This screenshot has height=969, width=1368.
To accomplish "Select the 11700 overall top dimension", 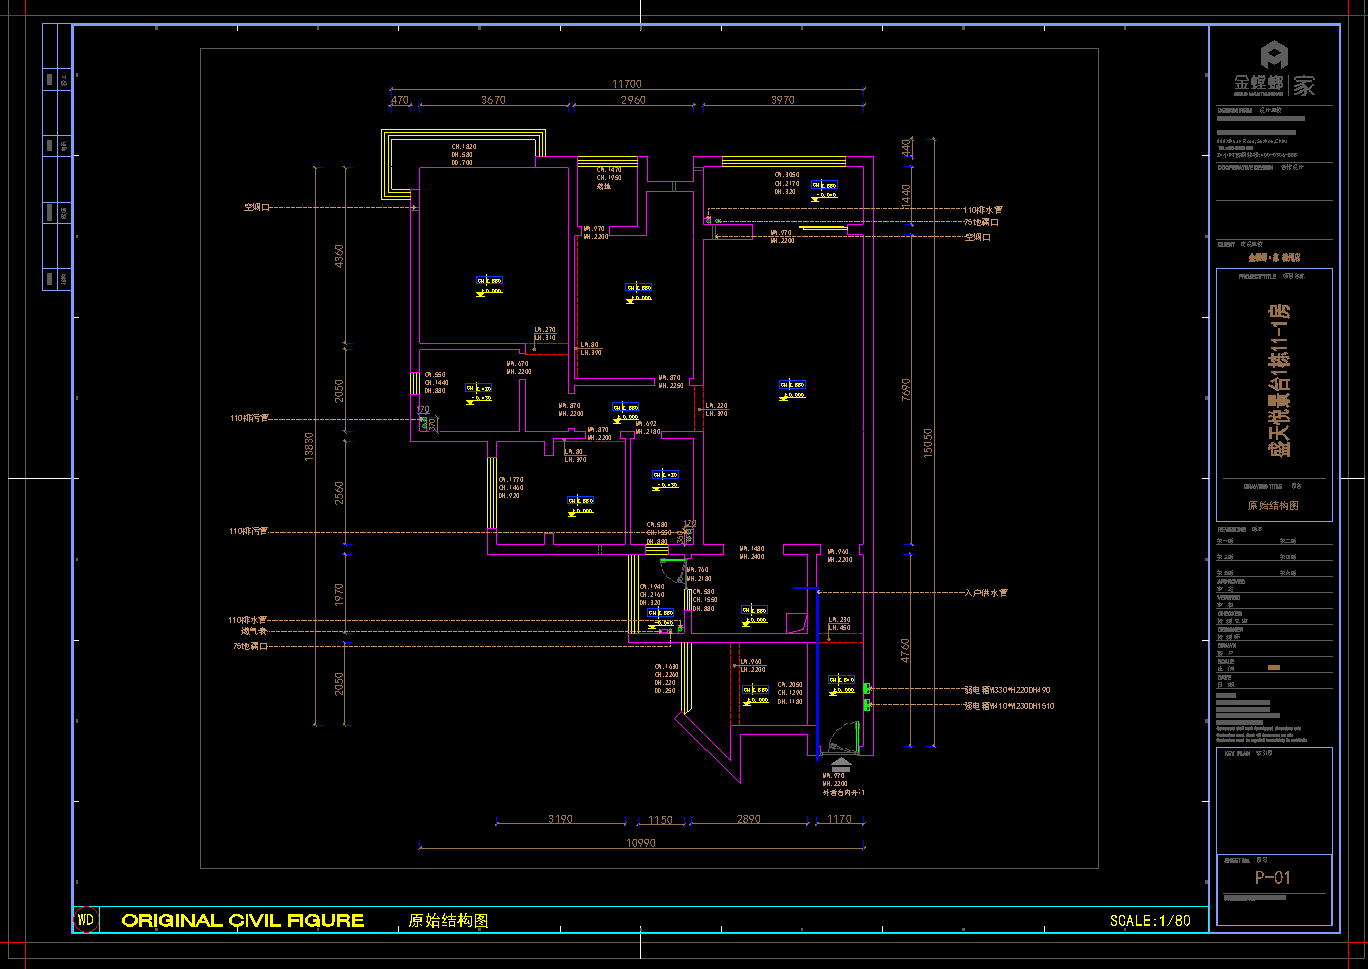I will [x=627, y=84].
